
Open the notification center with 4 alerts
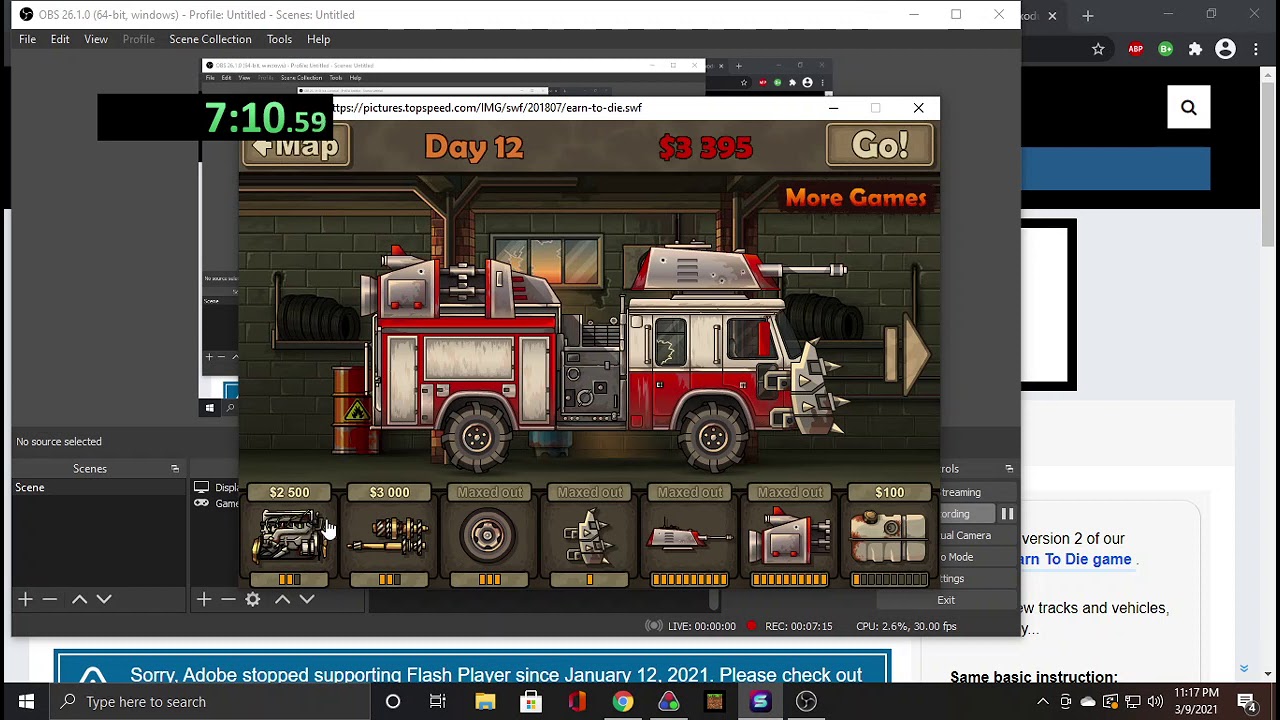1247,702
